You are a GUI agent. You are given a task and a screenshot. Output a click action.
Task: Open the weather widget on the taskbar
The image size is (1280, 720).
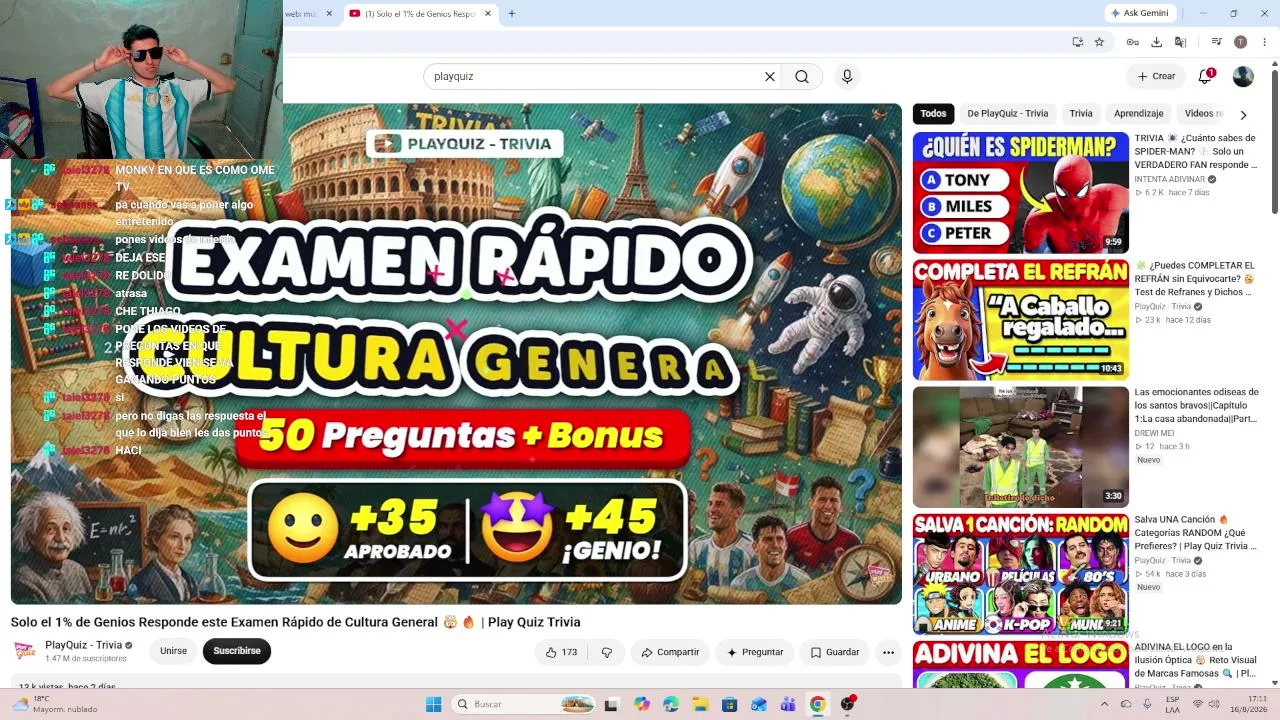pos(56,704)
